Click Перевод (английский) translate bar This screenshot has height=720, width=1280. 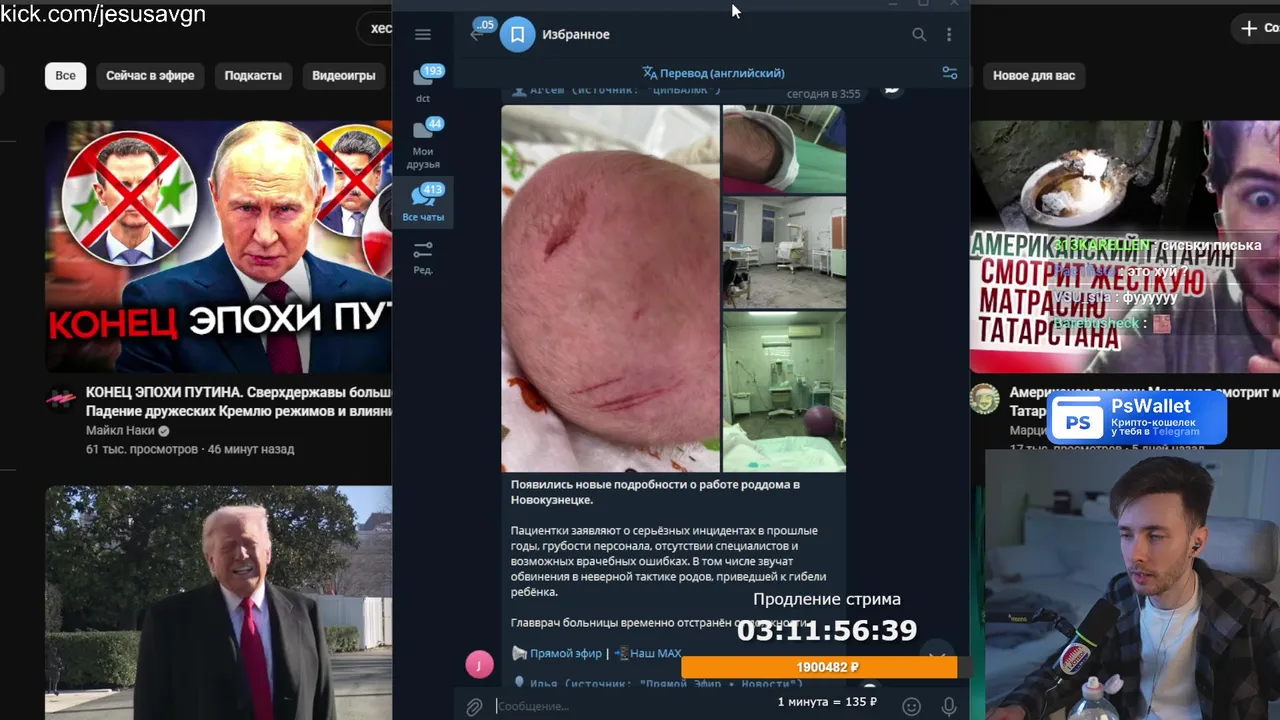click(713, 73)
